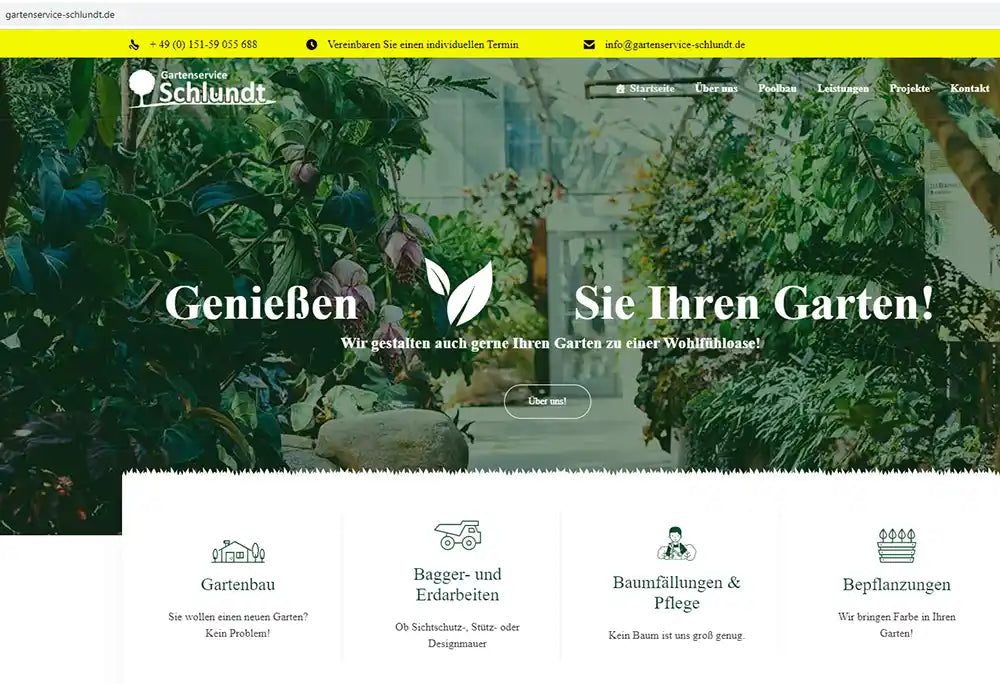Click the info@gartenservice-schlundt.de email link
Viewport: 1000px width, 684px height.
[x=674, y=45]
